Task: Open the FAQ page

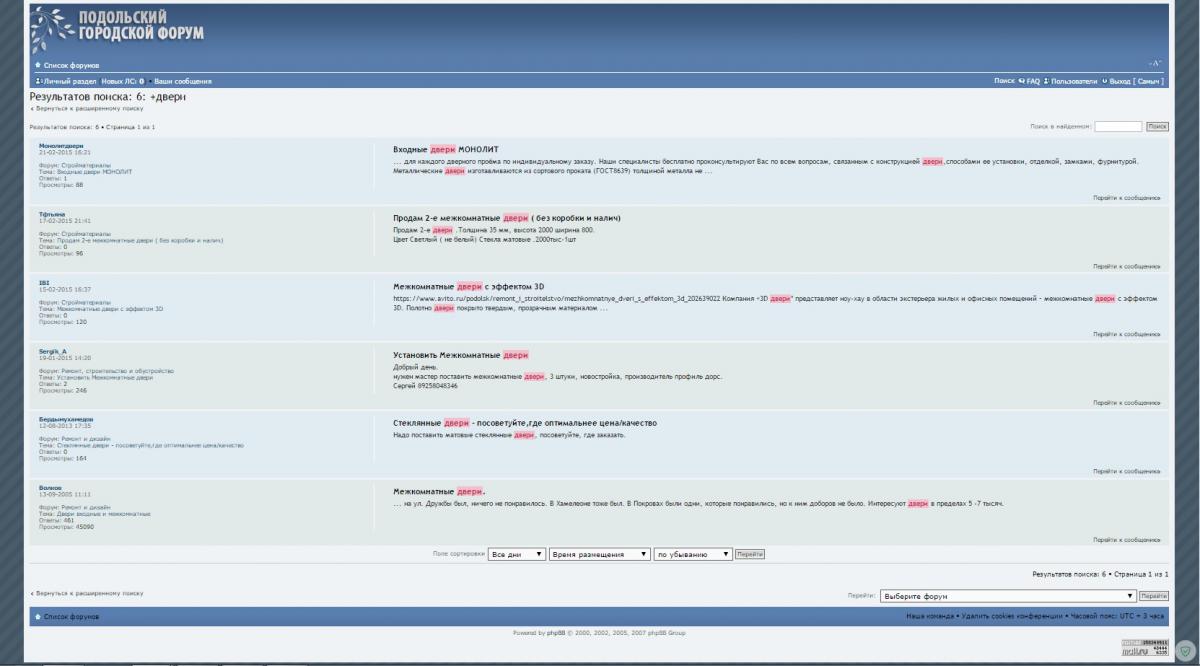Action: pyautogui.click(x=1032, y=81)
